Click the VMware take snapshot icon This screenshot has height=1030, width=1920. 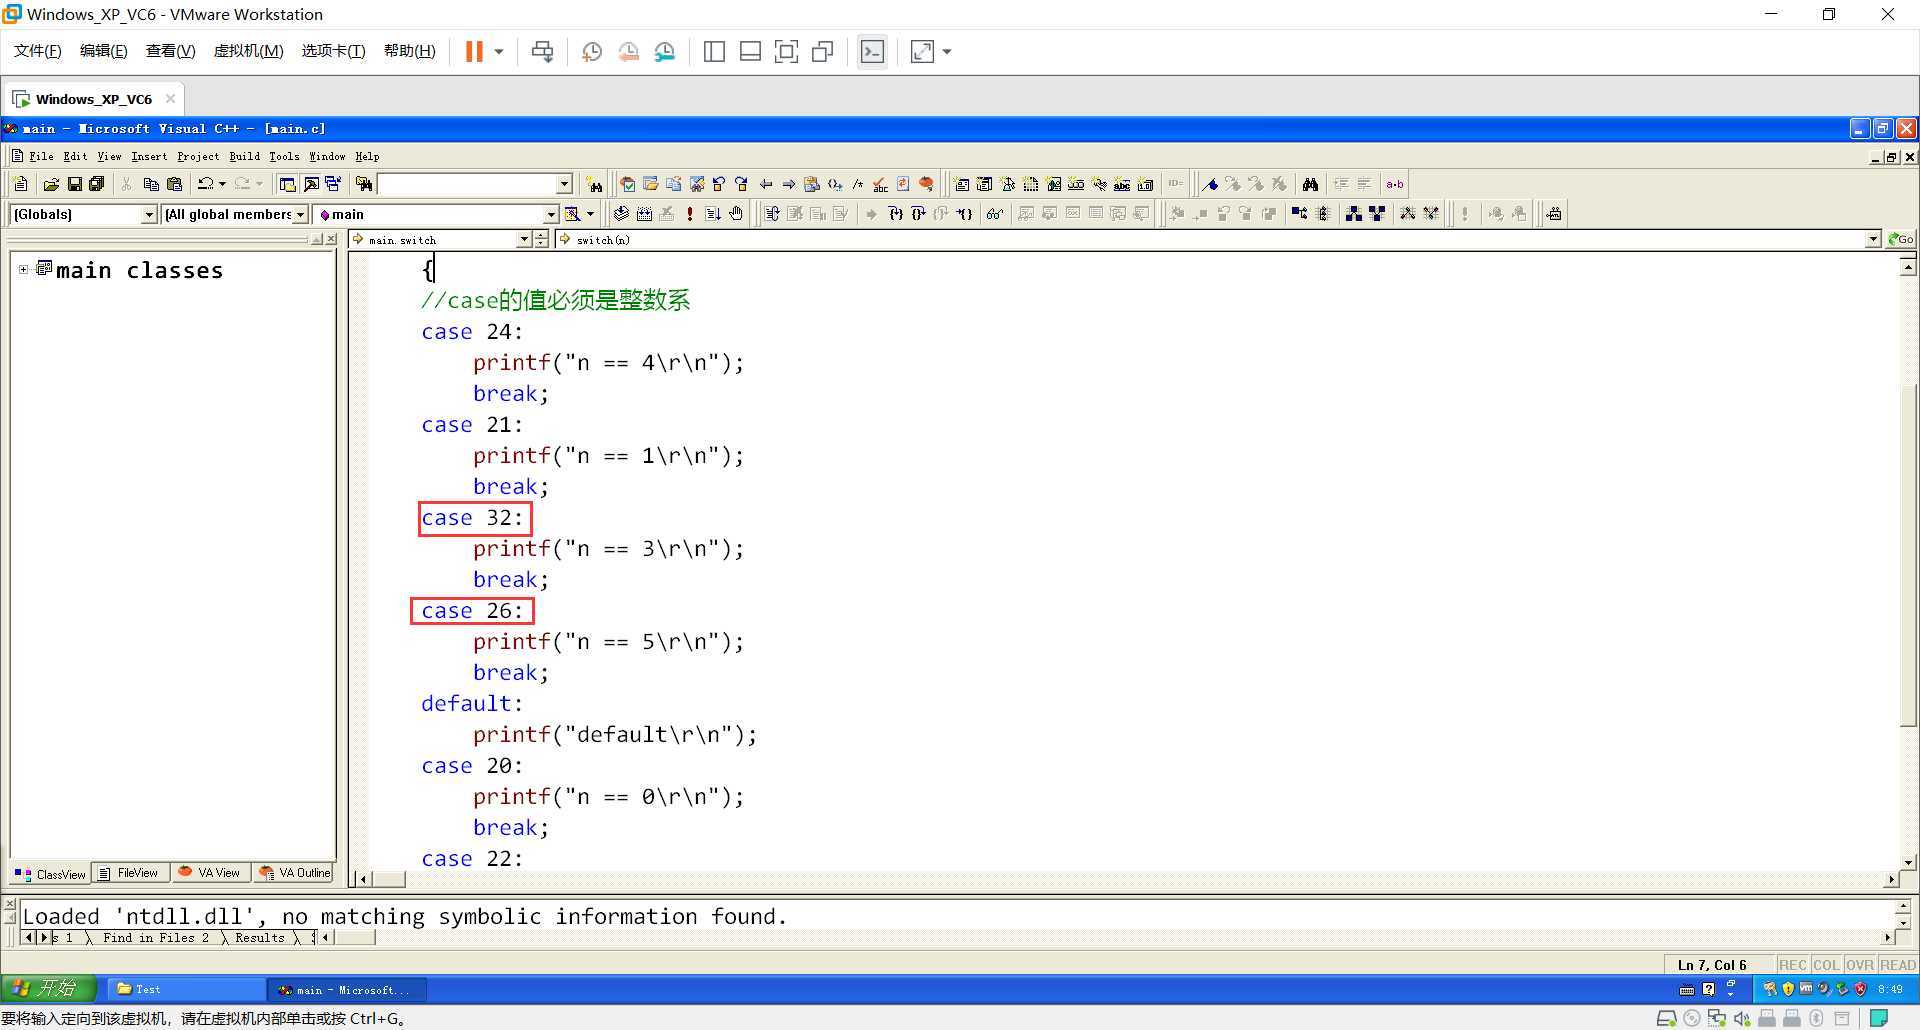[x=592, y=52]
